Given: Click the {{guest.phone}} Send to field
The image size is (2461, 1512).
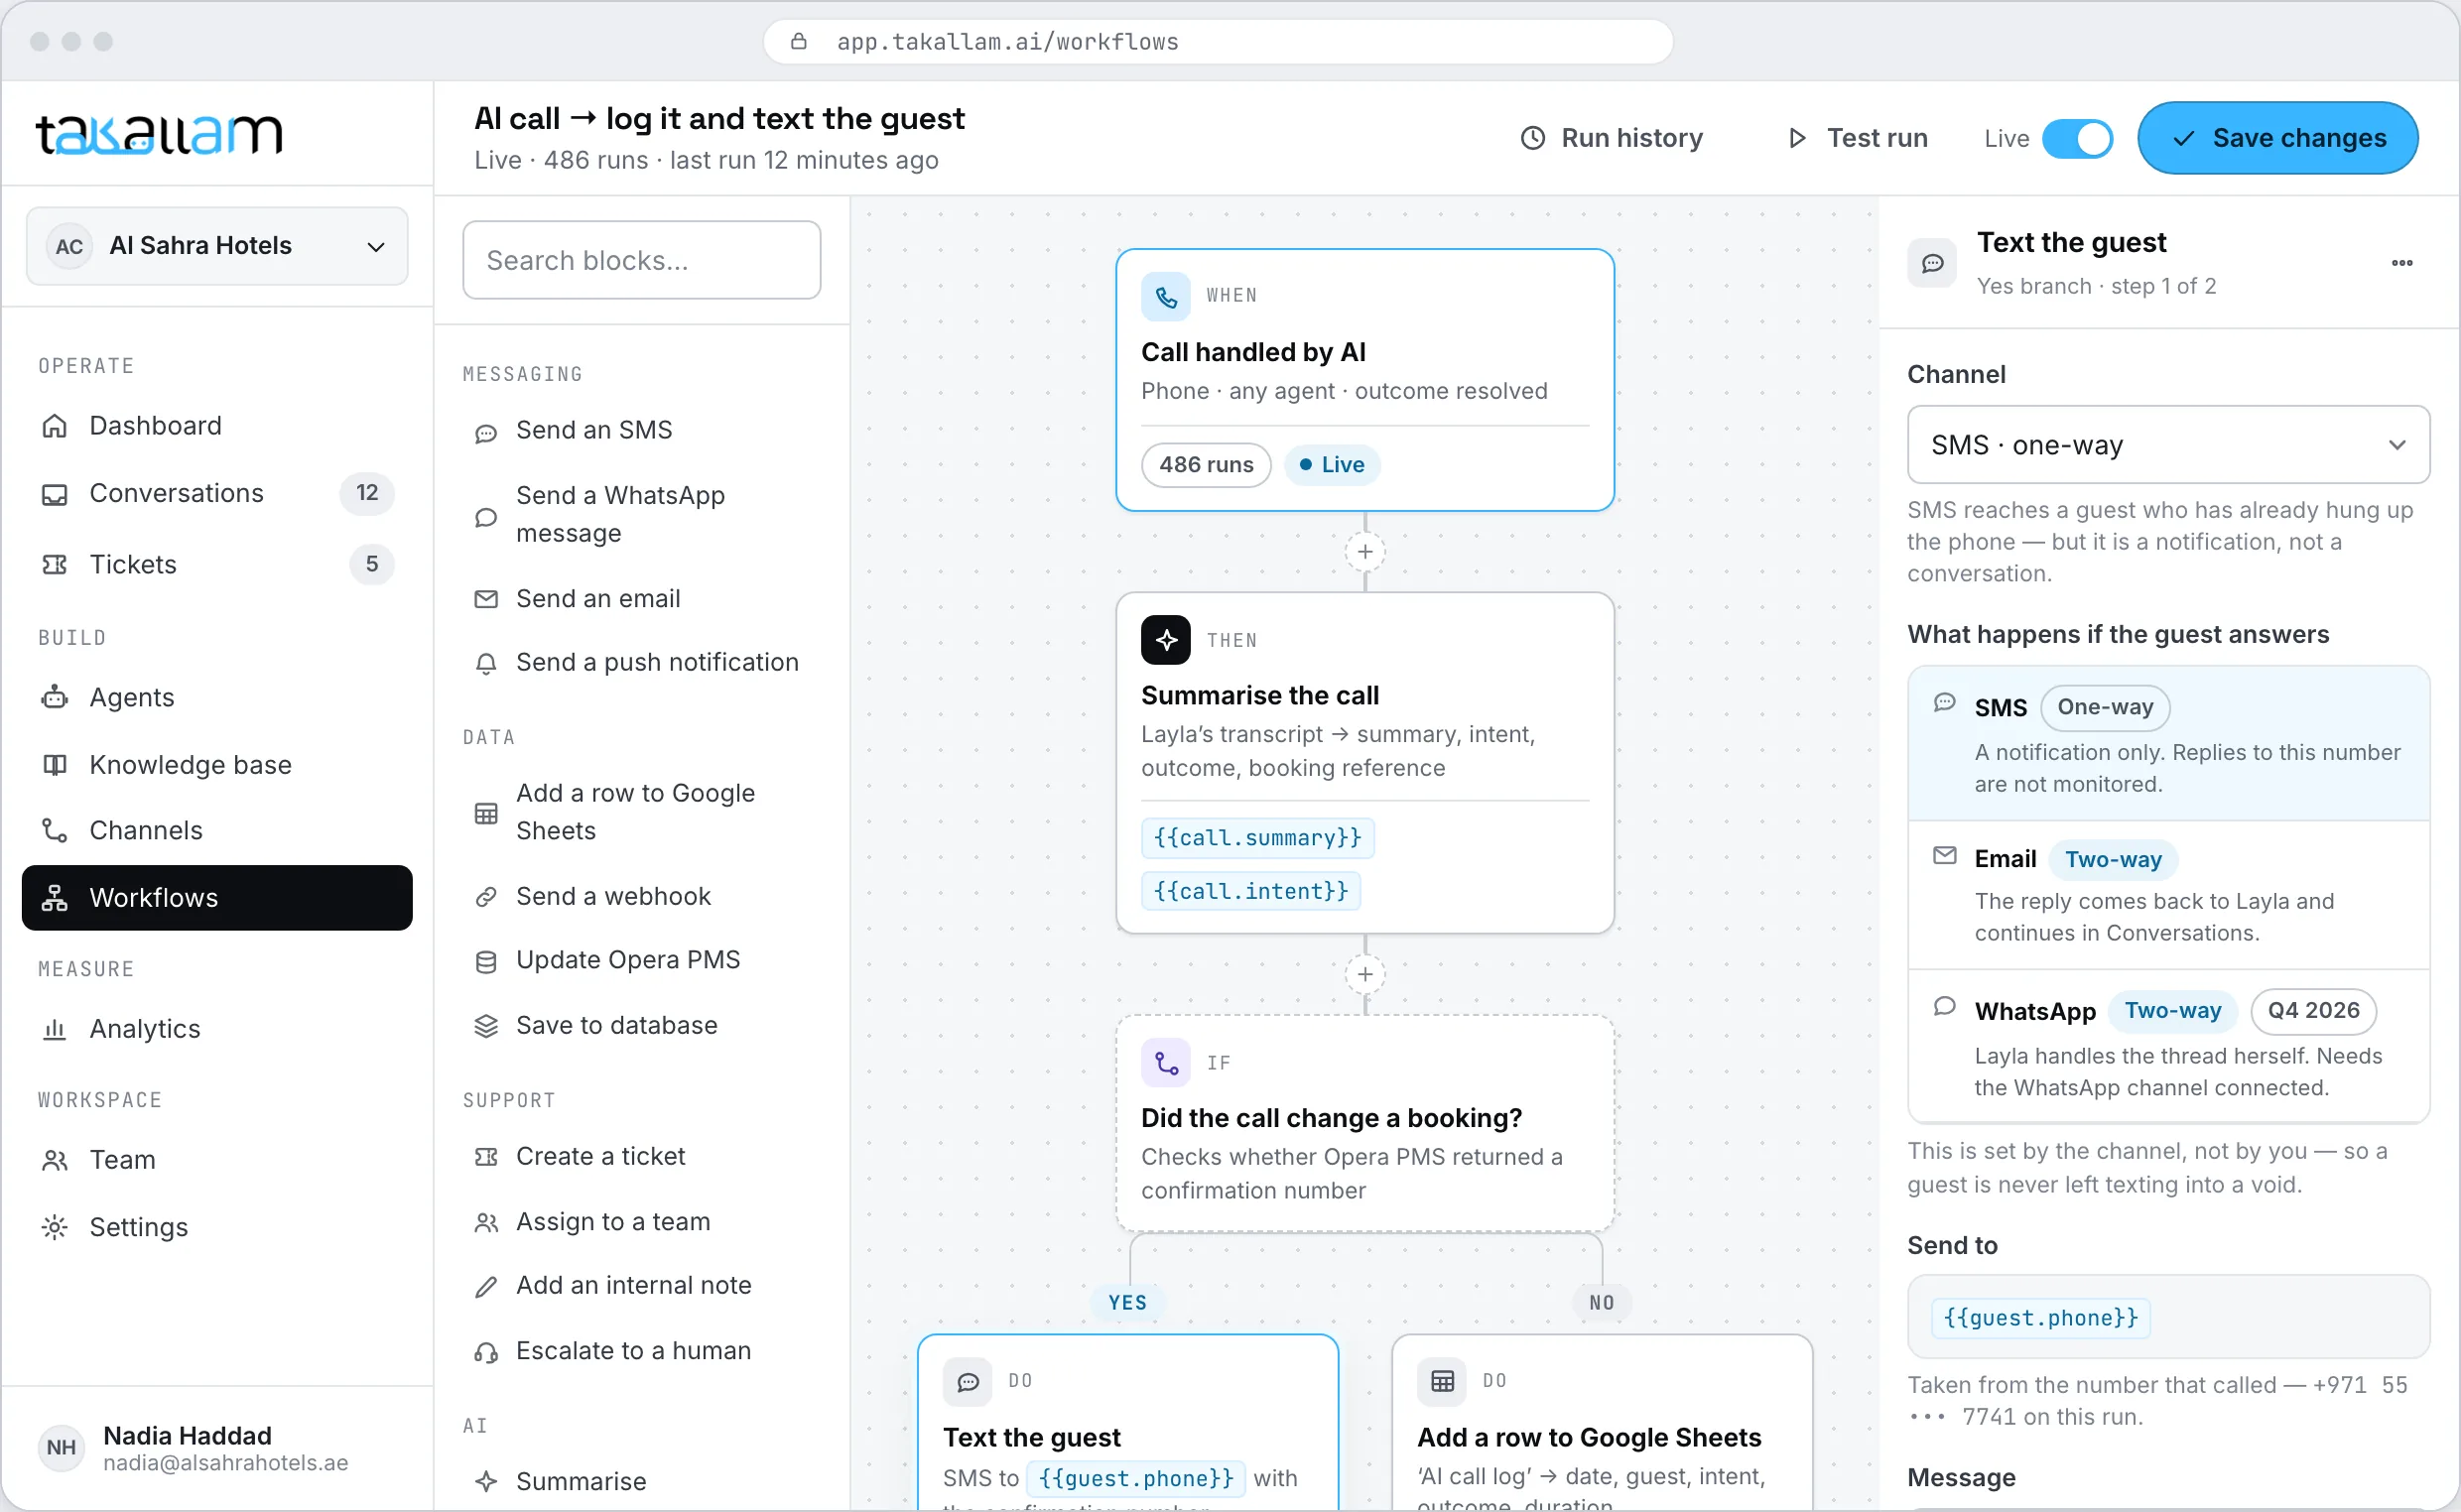Looking at the screenshot, I should click(x=2168, y=1317).
